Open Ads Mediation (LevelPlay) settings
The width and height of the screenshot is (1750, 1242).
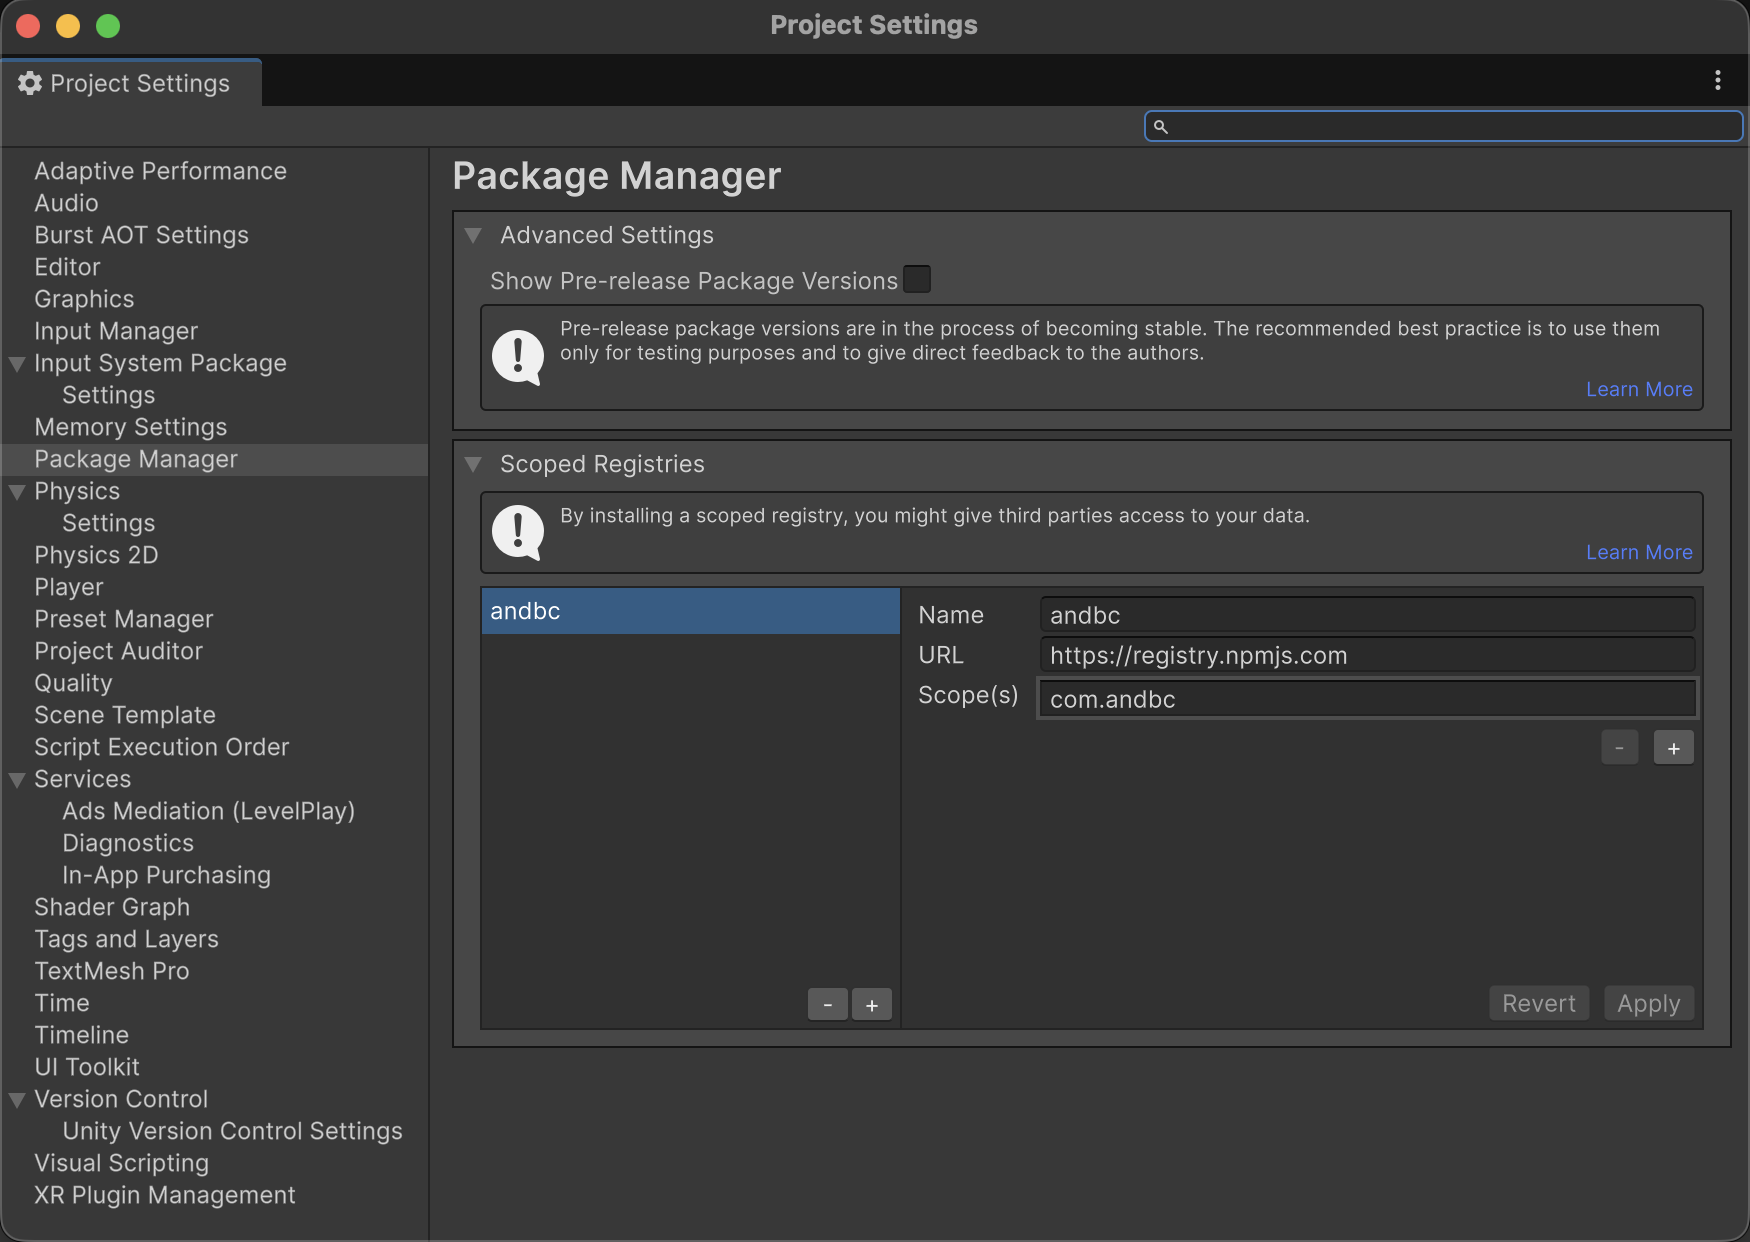[x=208, y=811]
